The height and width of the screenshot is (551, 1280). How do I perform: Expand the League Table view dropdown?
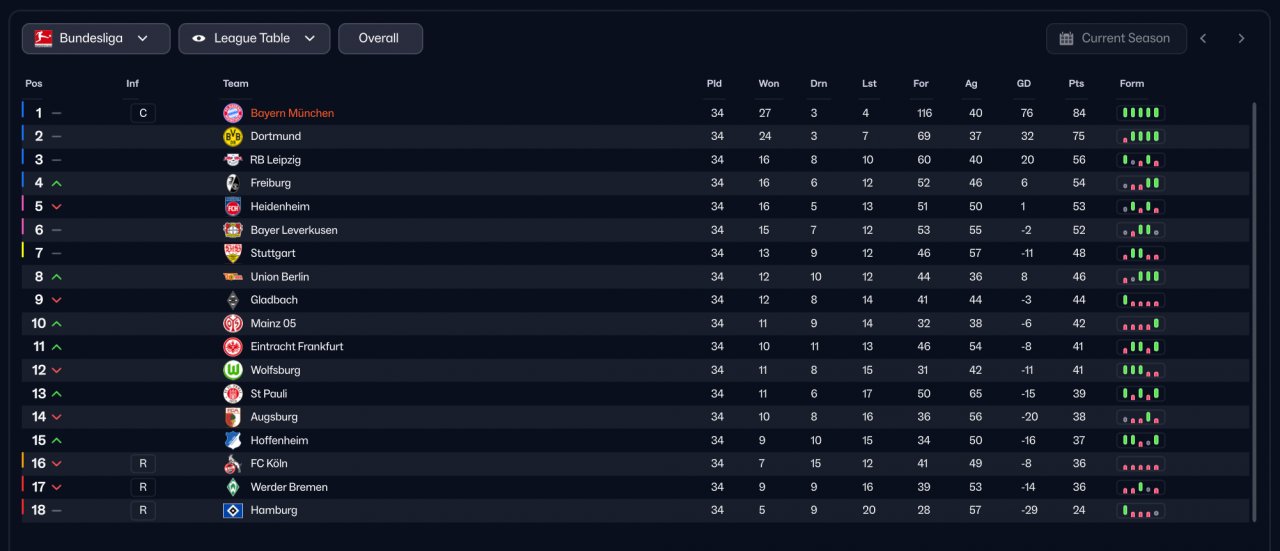pos(254,38)
